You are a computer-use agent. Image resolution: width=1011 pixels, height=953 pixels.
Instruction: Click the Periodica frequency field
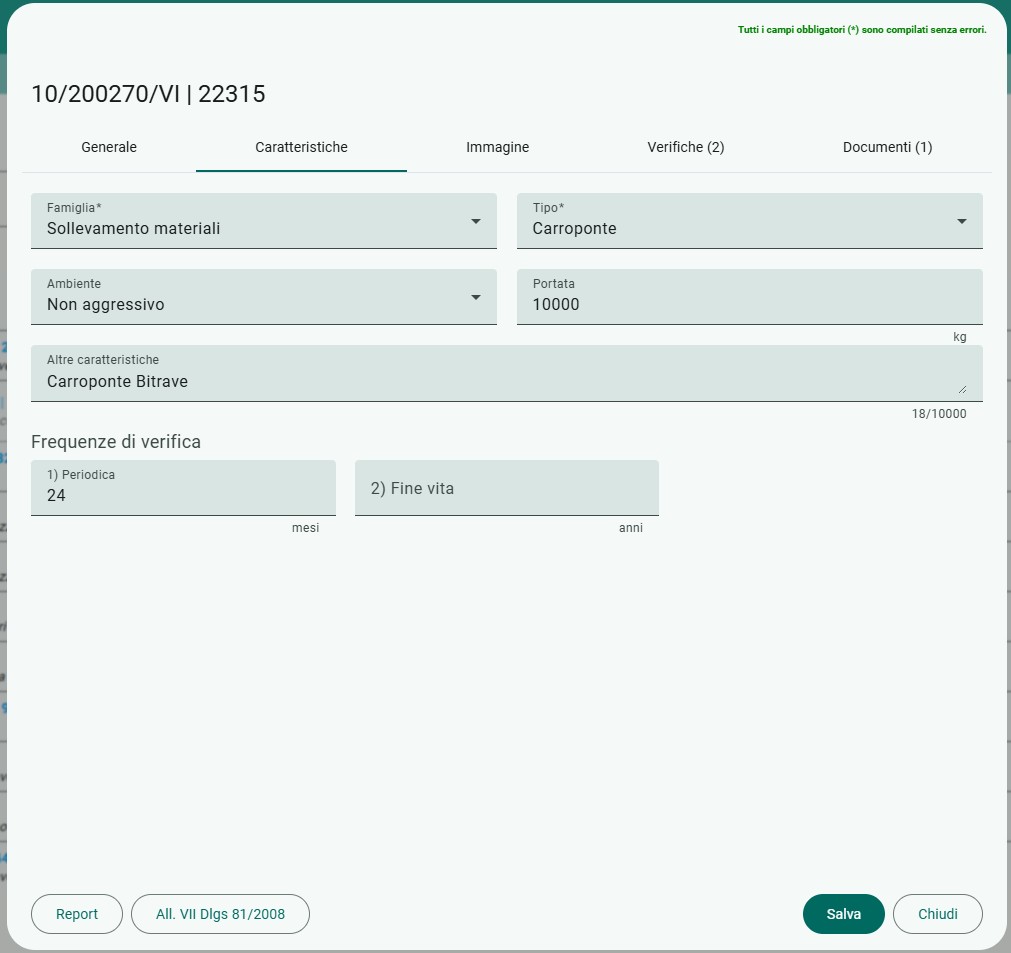click(183, 487)
